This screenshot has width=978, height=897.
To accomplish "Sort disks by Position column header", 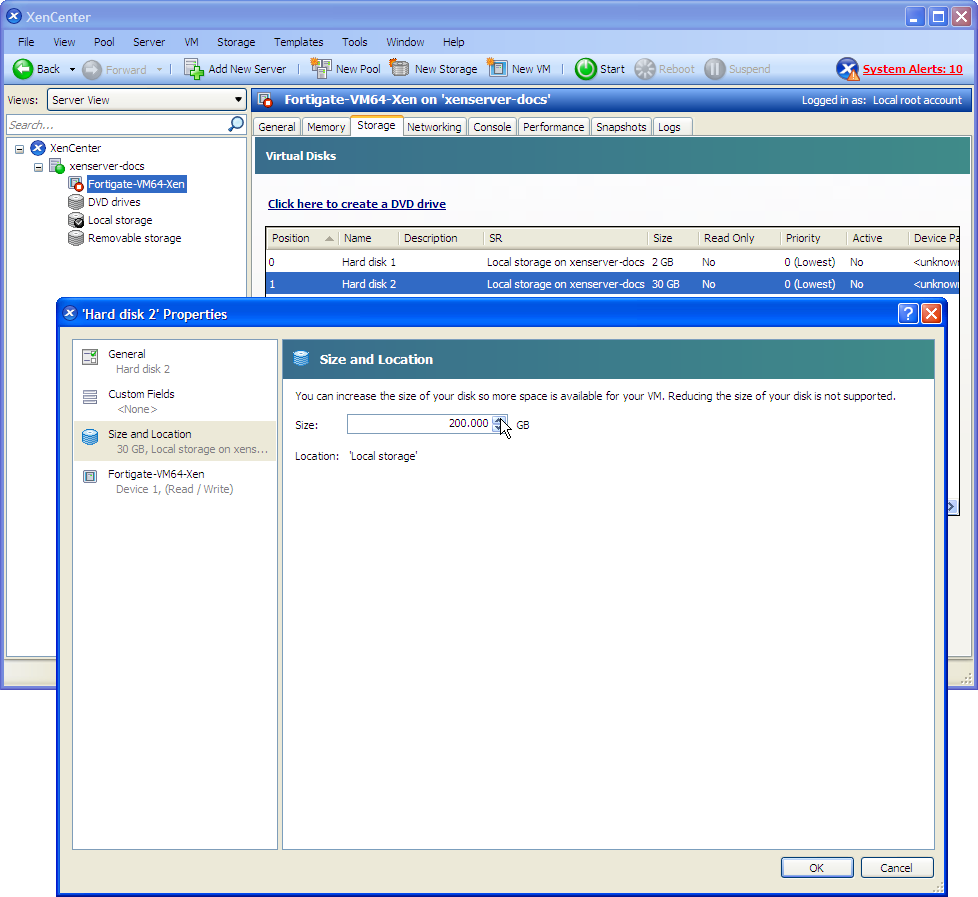I will click(303, 238).
